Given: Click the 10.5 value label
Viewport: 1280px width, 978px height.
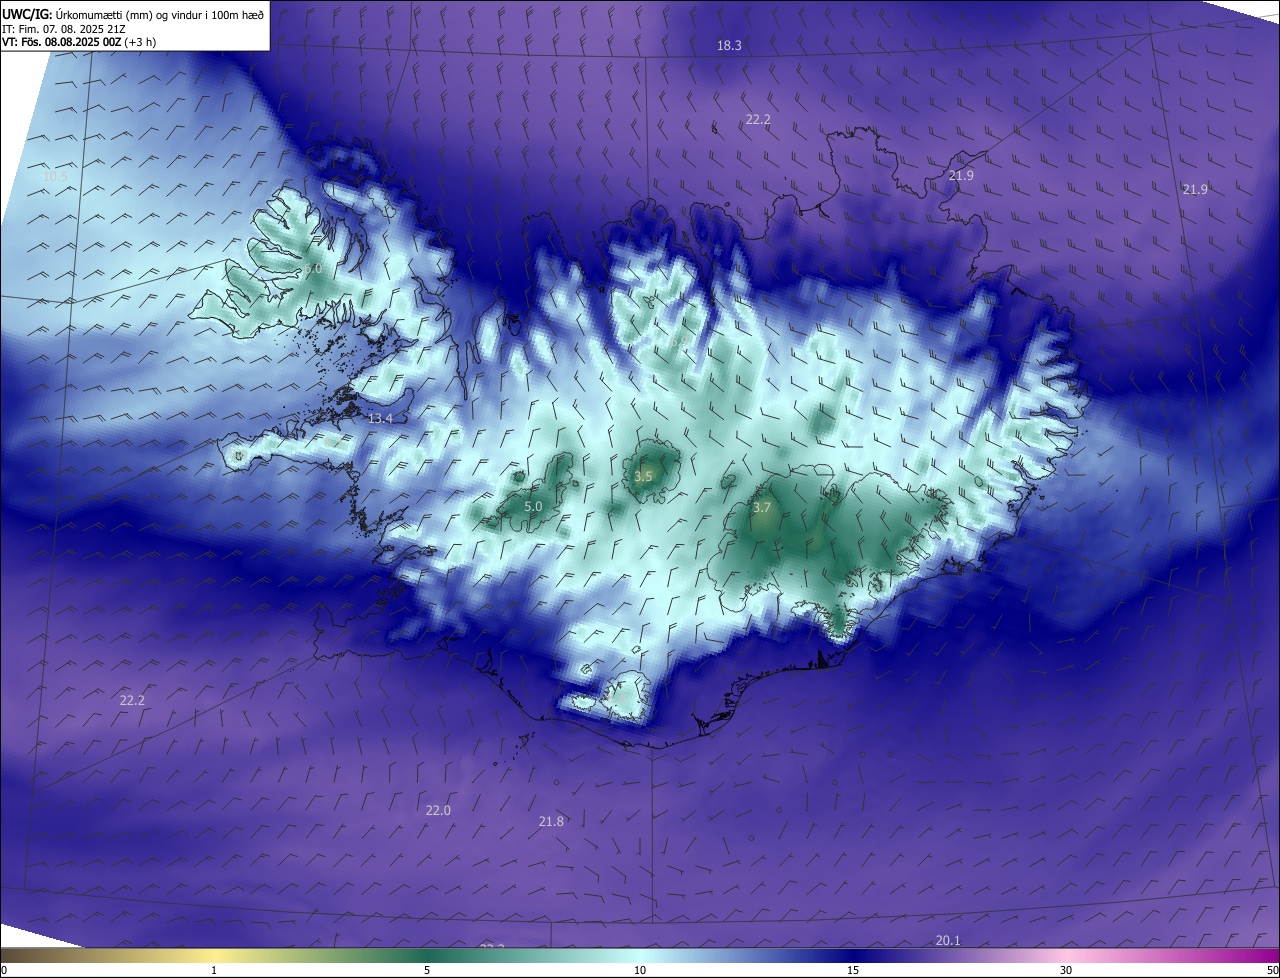Looking at the screenshot, I should coord(55,176).
